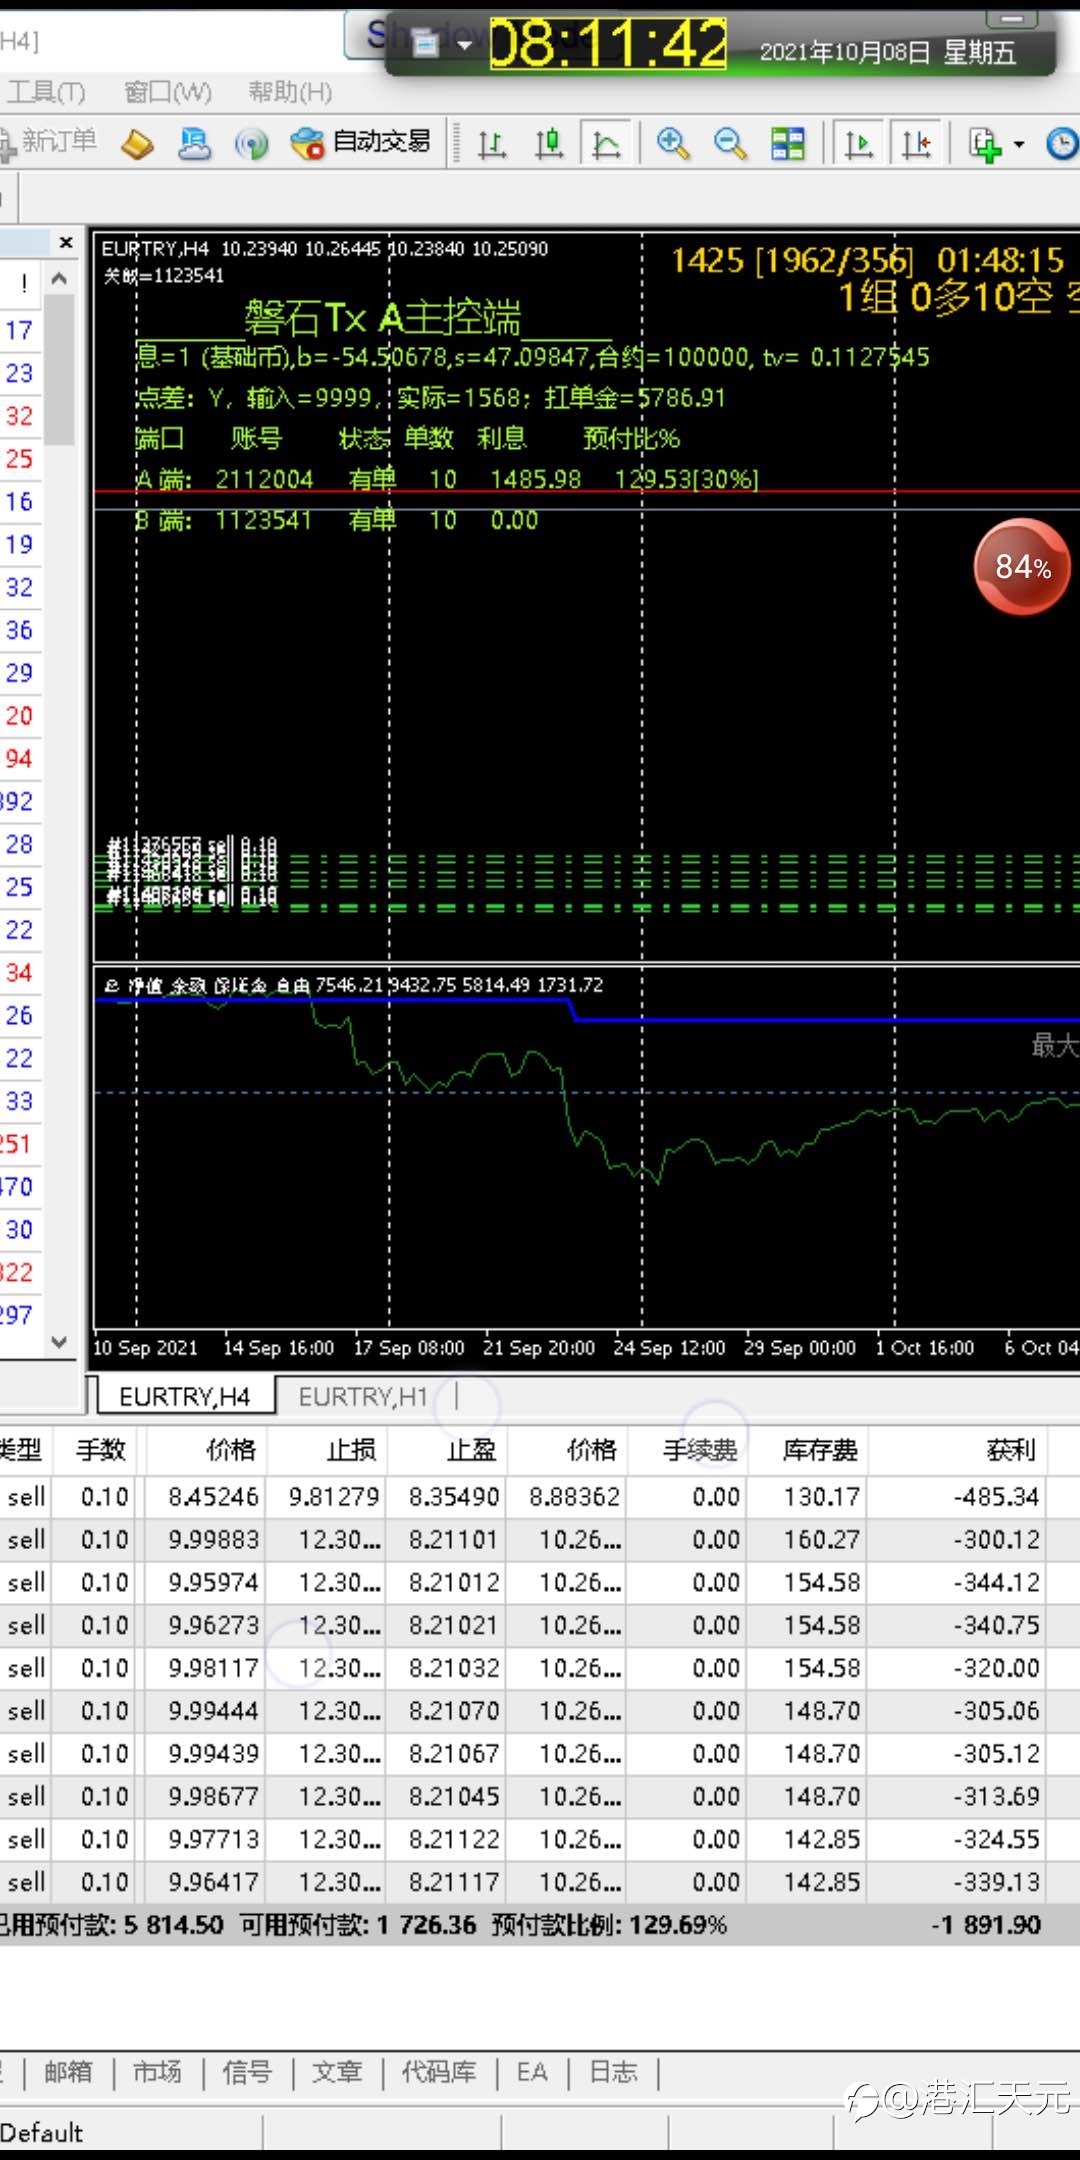This screenshot has width=1080, height=2160.
Task: Click the side panel scroll down arrow
Action: tap(59, 1342)
